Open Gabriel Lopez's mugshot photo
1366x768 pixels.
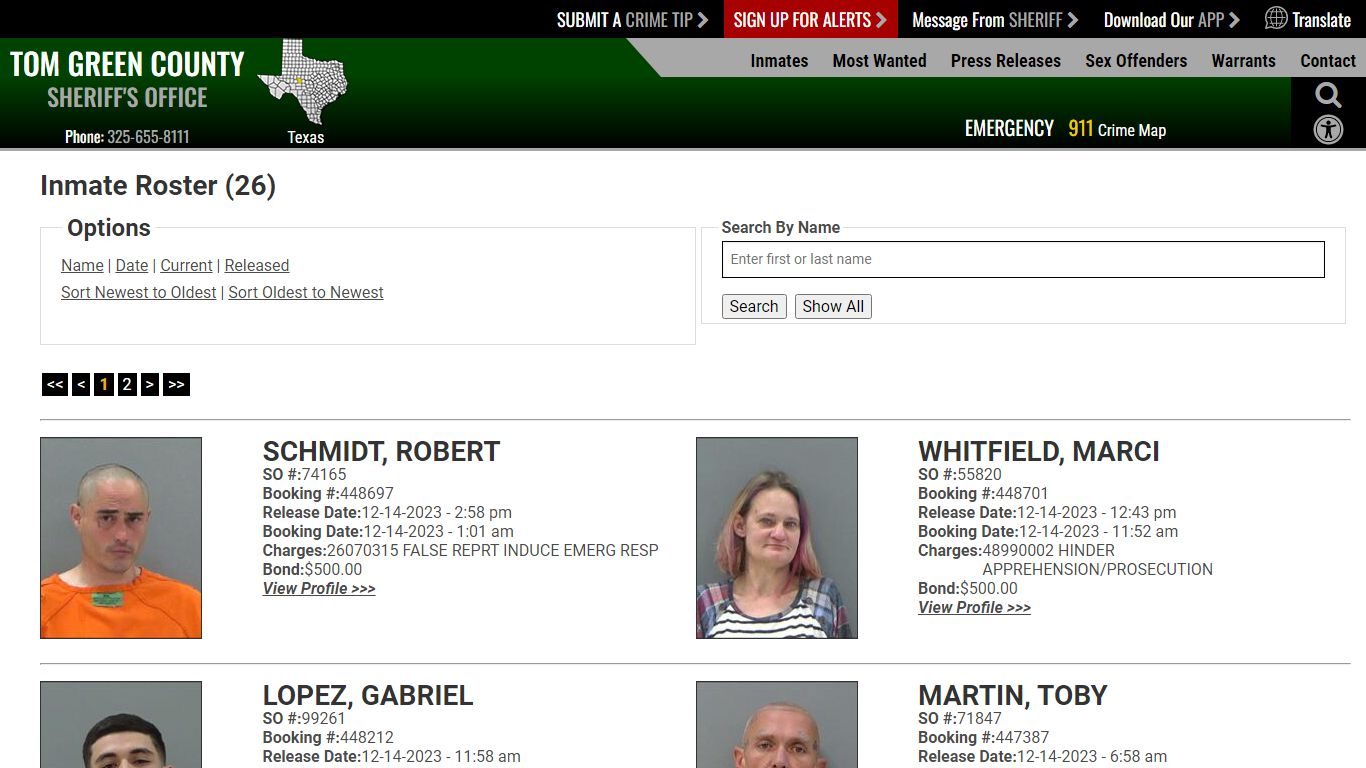[x=121, y=725]
